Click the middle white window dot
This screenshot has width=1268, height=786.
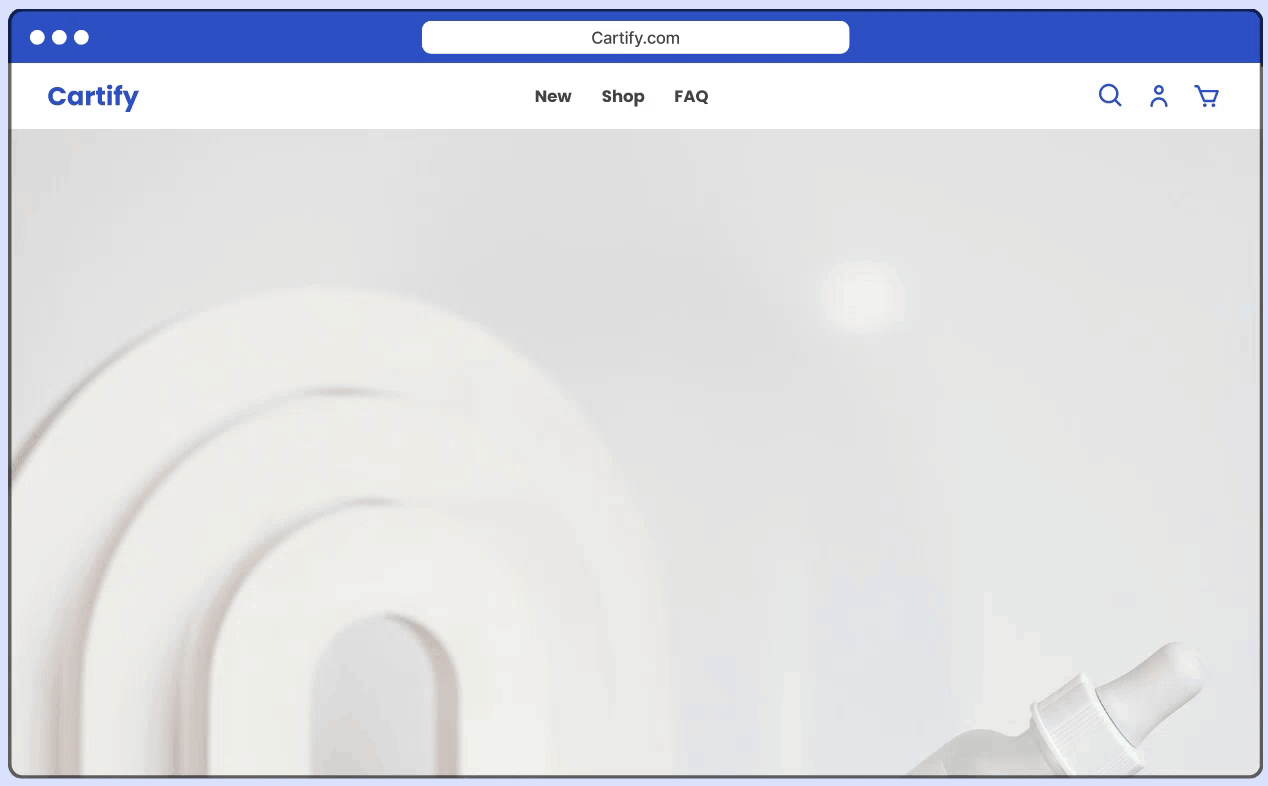59,38
